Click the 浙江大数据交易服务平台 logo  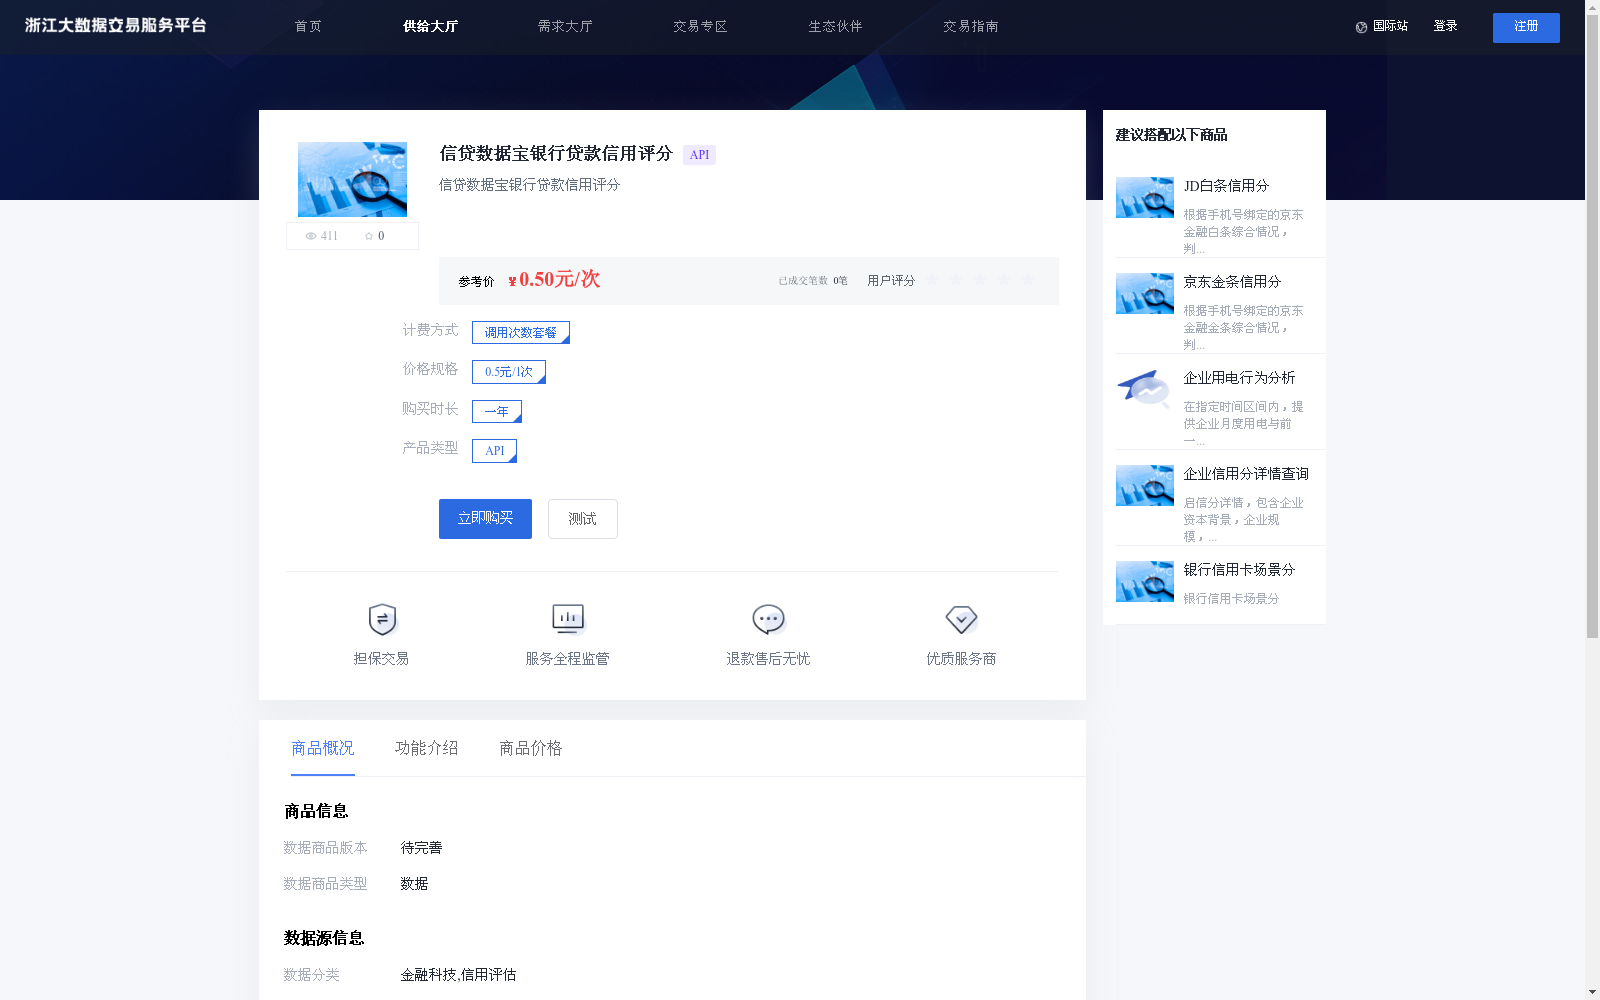click(x=115, y=26)
